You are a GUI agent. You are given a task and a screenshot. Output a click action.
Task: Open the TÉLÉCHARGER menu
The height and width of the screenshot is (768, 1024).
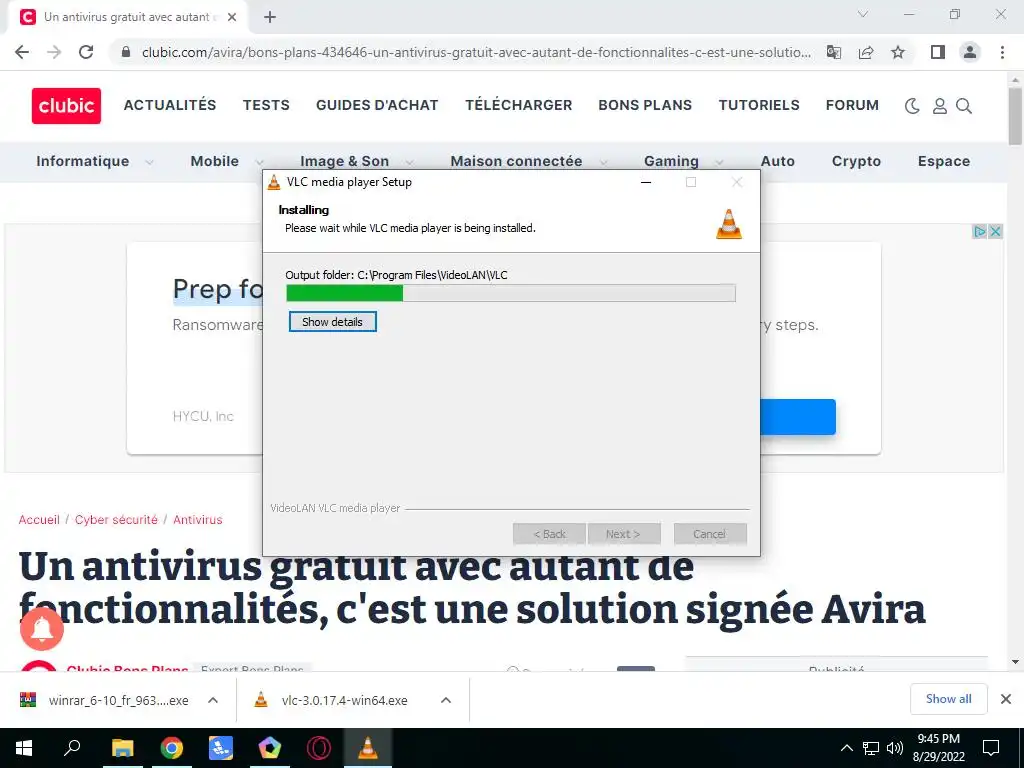tap(519, 105)
